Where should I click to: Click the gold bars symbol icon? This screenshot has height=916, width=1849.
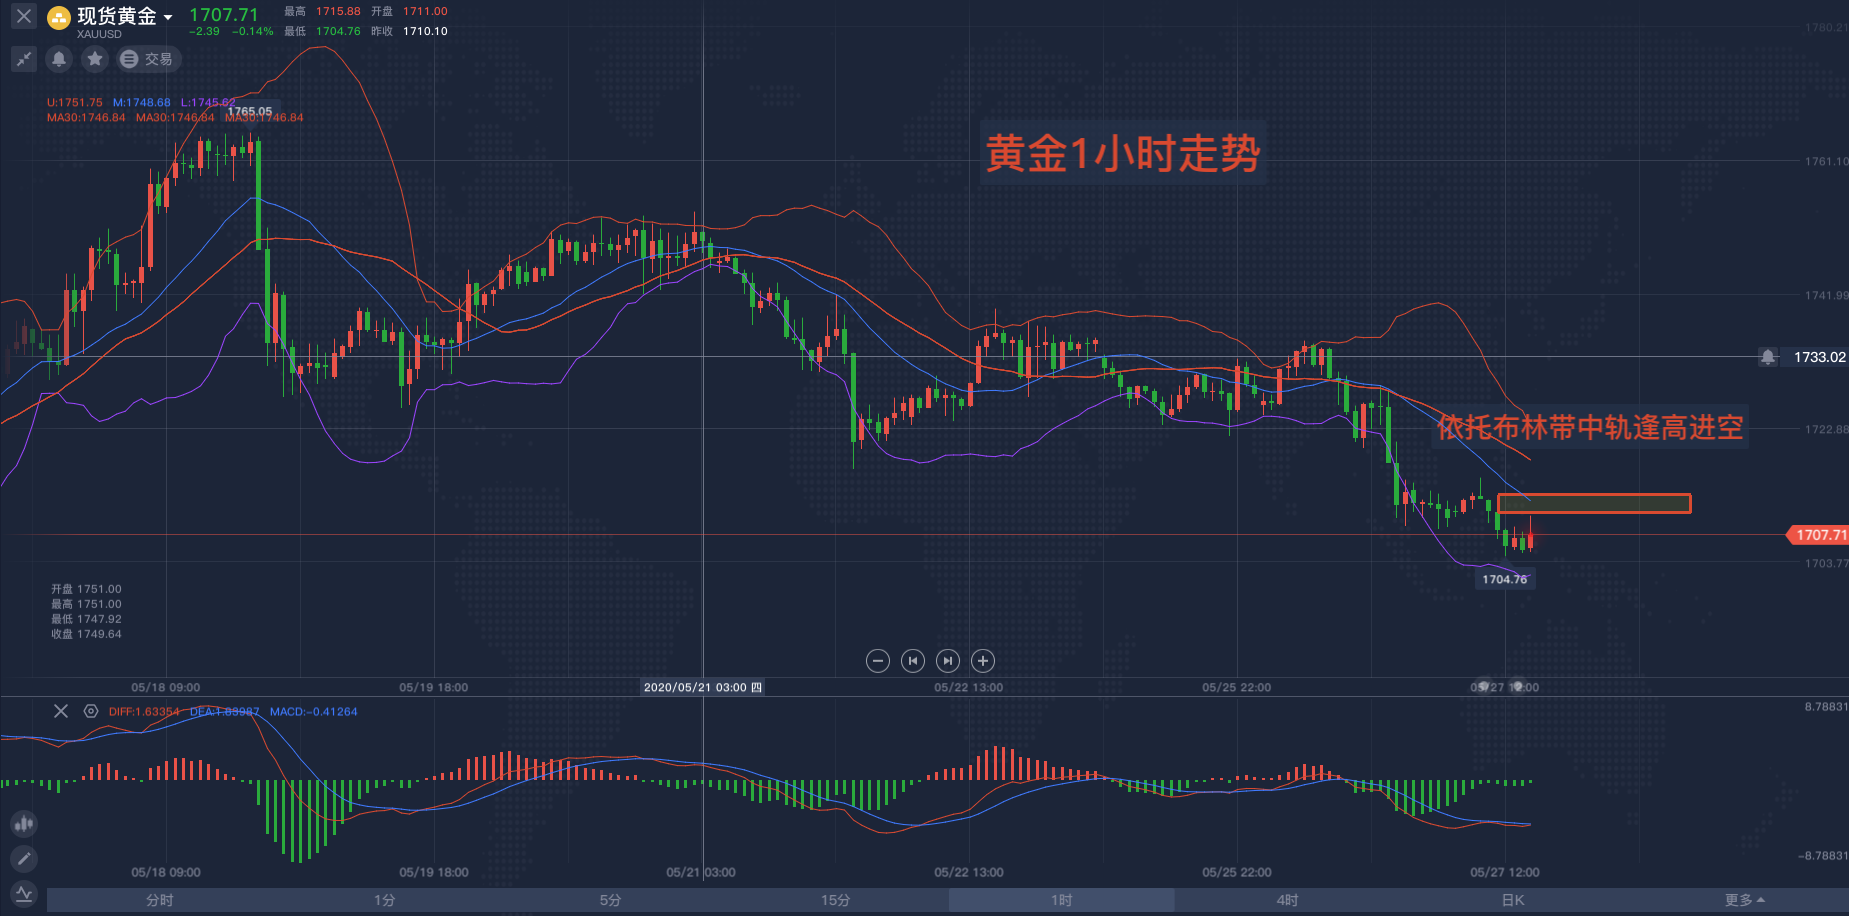[x=59, y=17]
